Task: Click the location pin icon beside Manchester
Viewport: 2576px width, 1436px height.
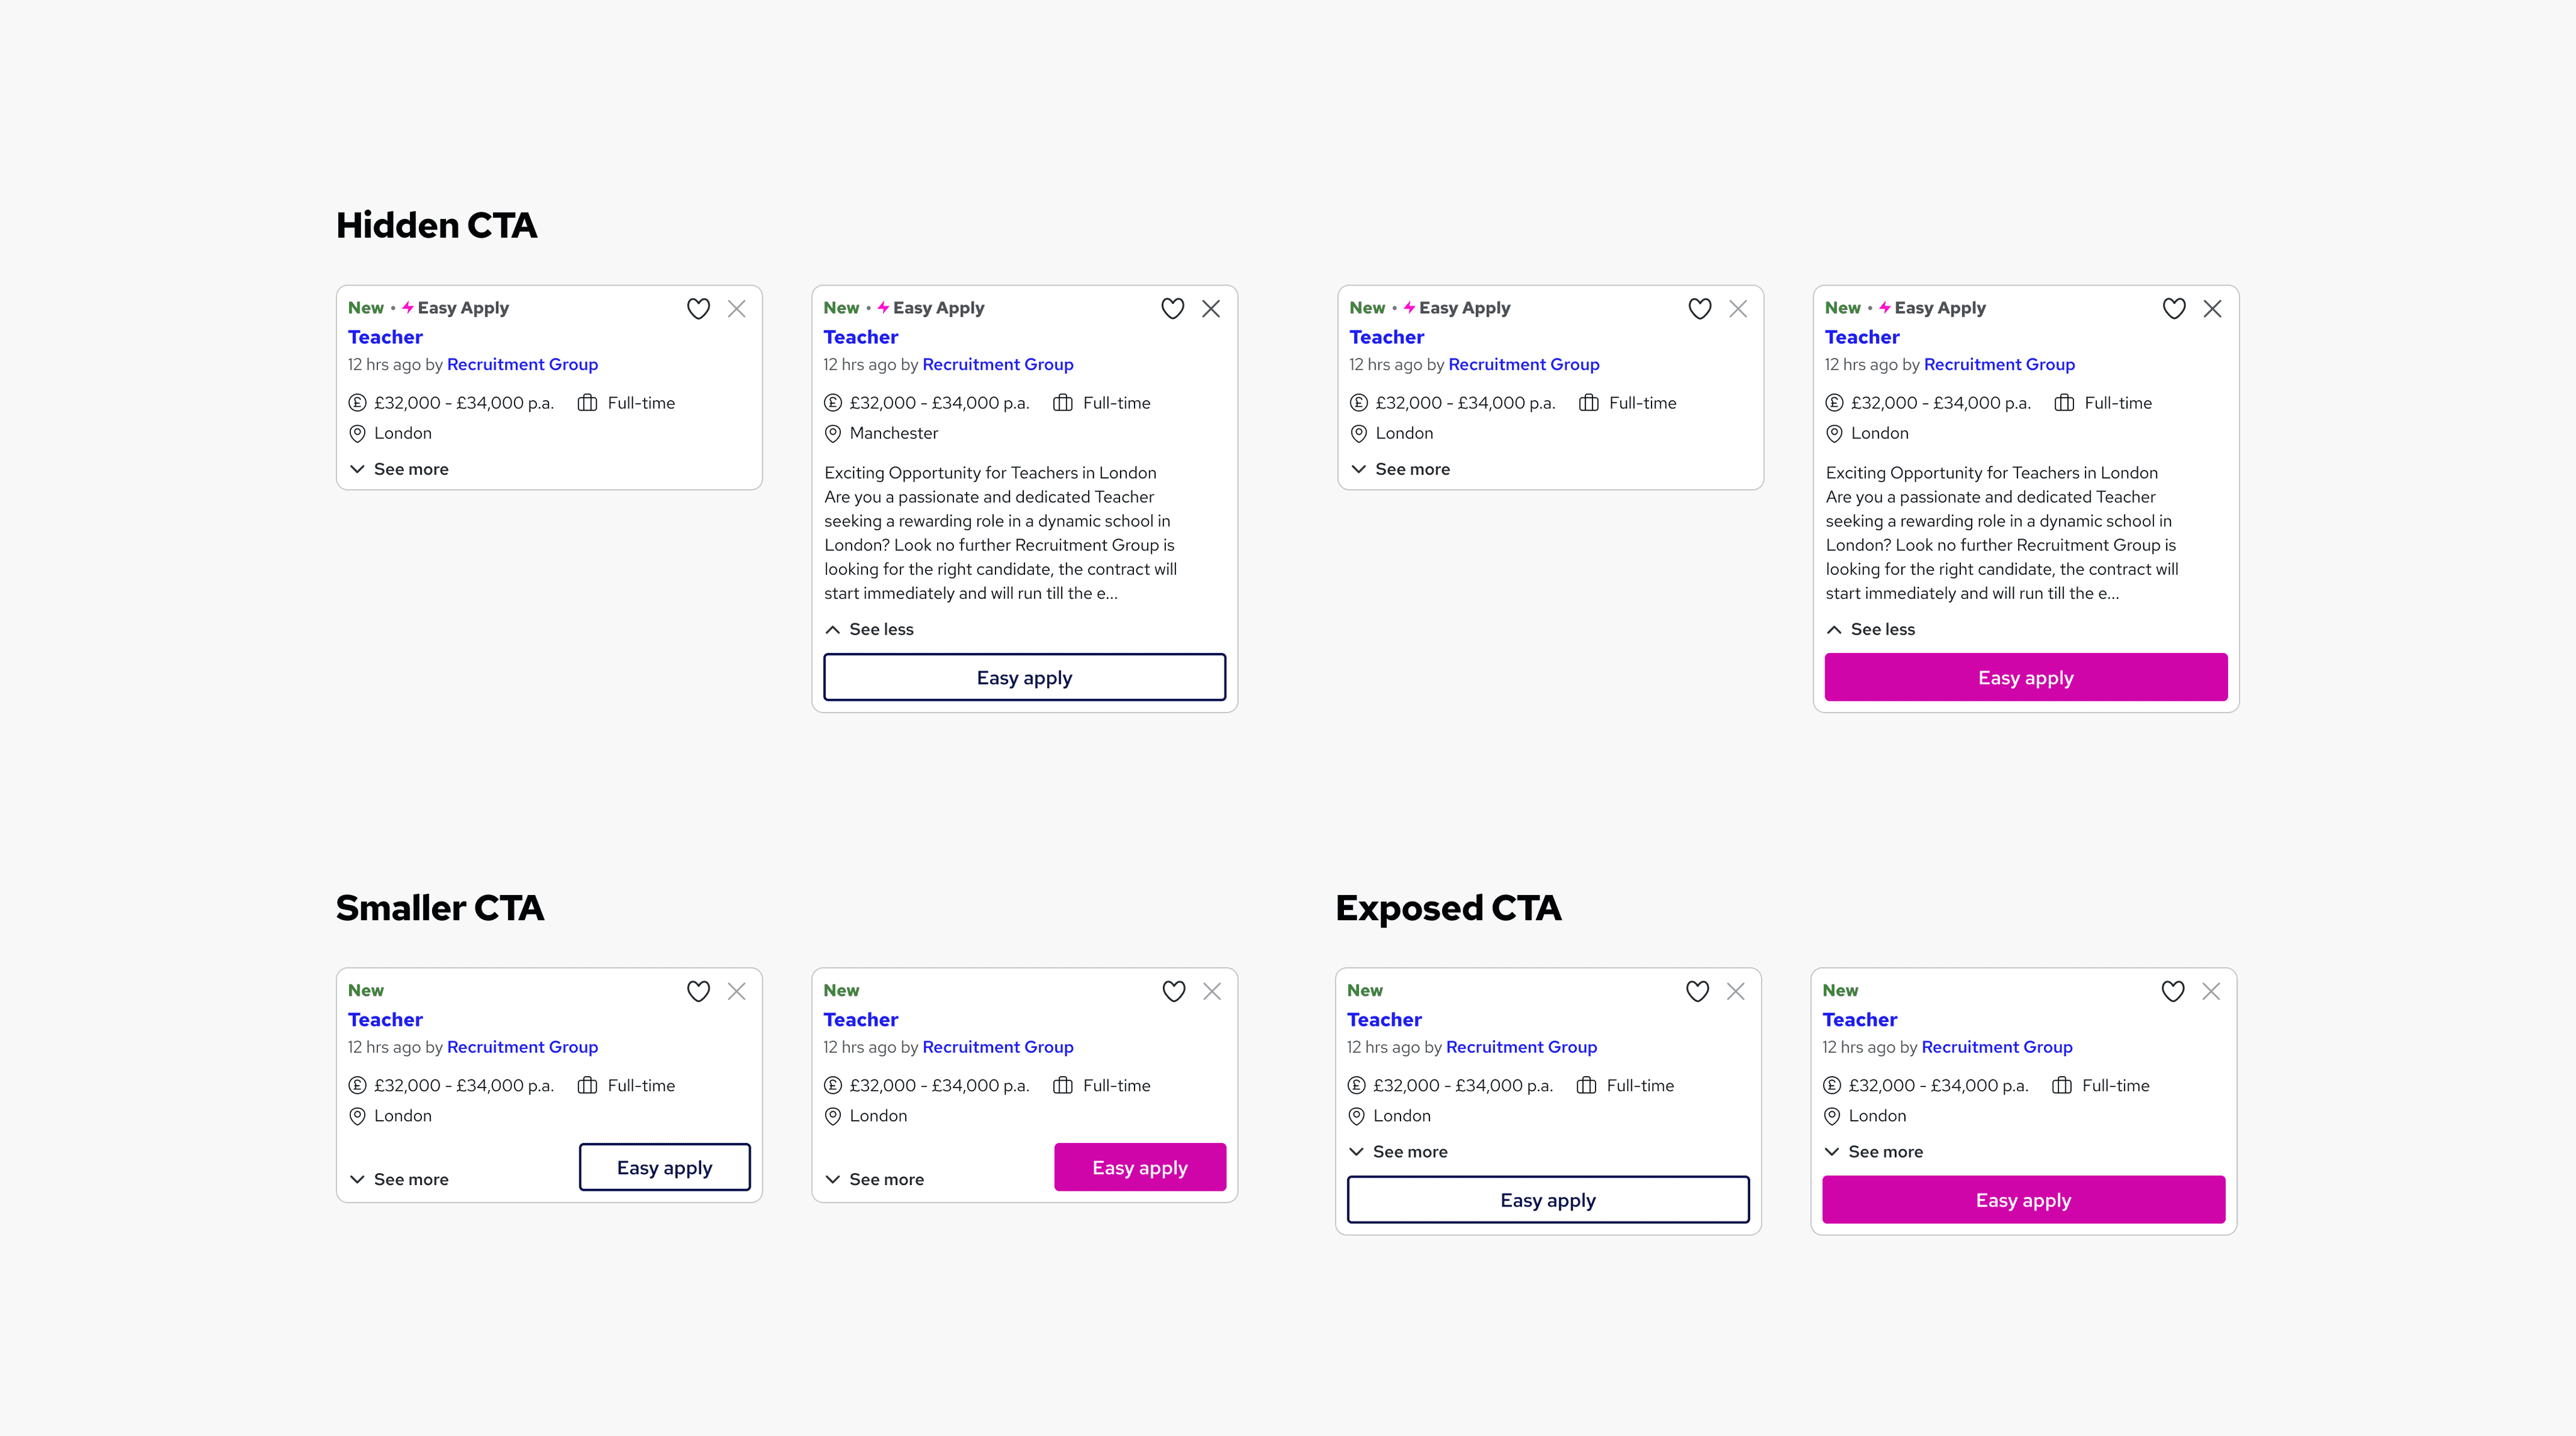Action: tap(832, 434)
